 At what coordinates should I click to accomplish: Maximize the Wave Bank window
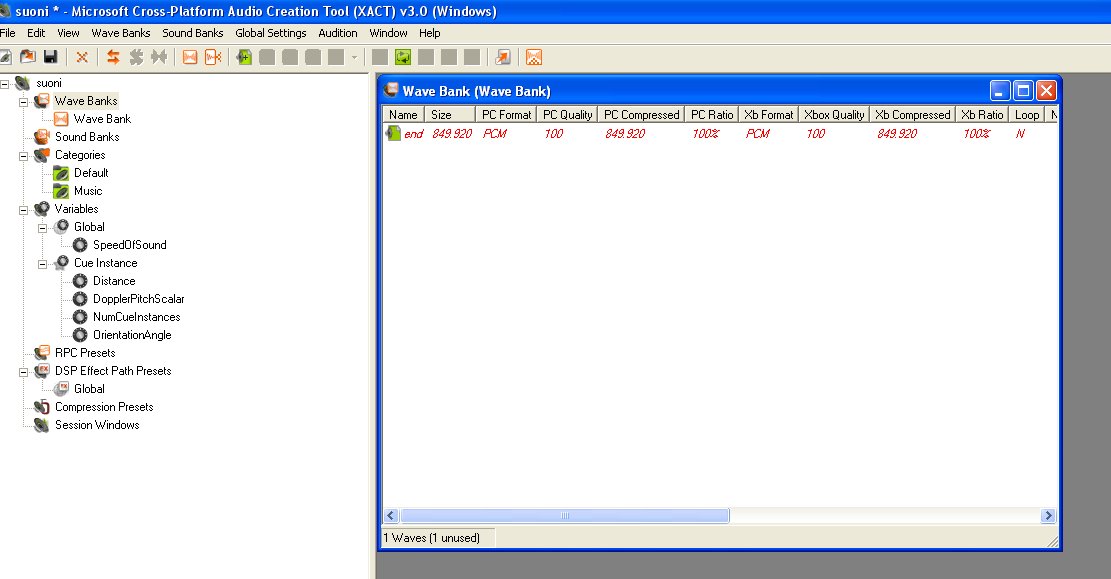coord(1023,91)
